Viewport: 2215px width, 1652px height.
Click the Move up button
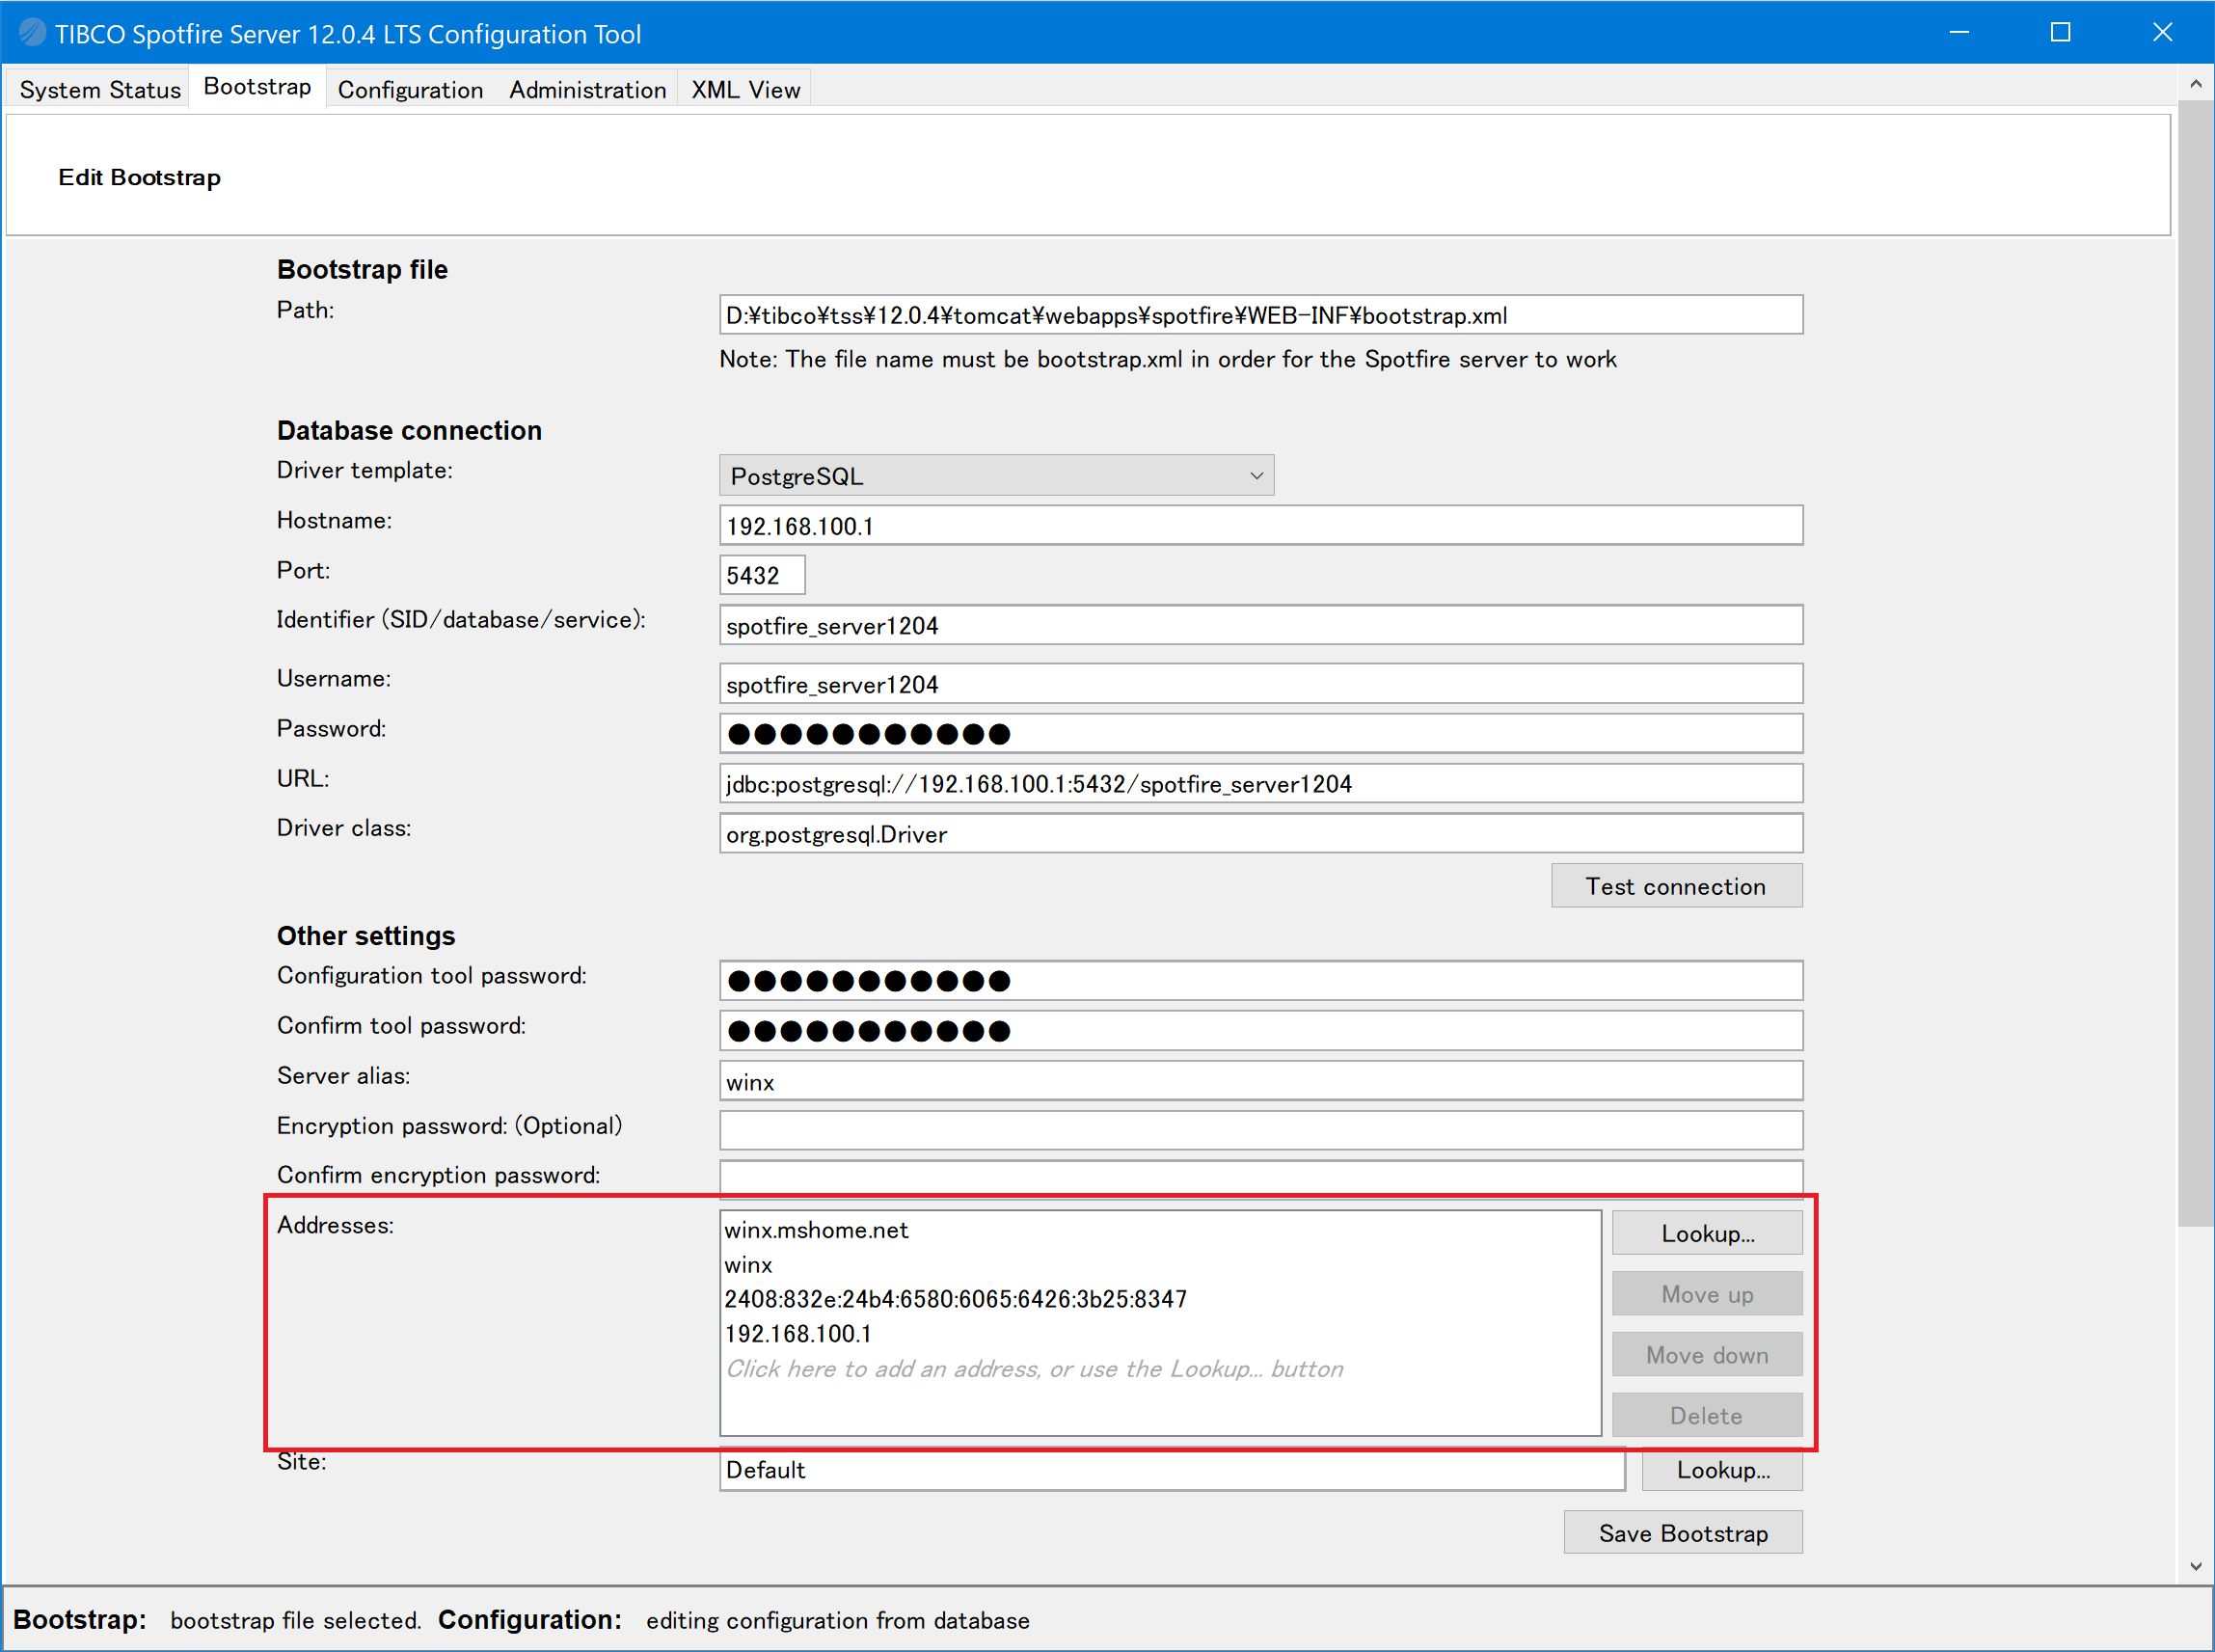pos(1707,1294)
